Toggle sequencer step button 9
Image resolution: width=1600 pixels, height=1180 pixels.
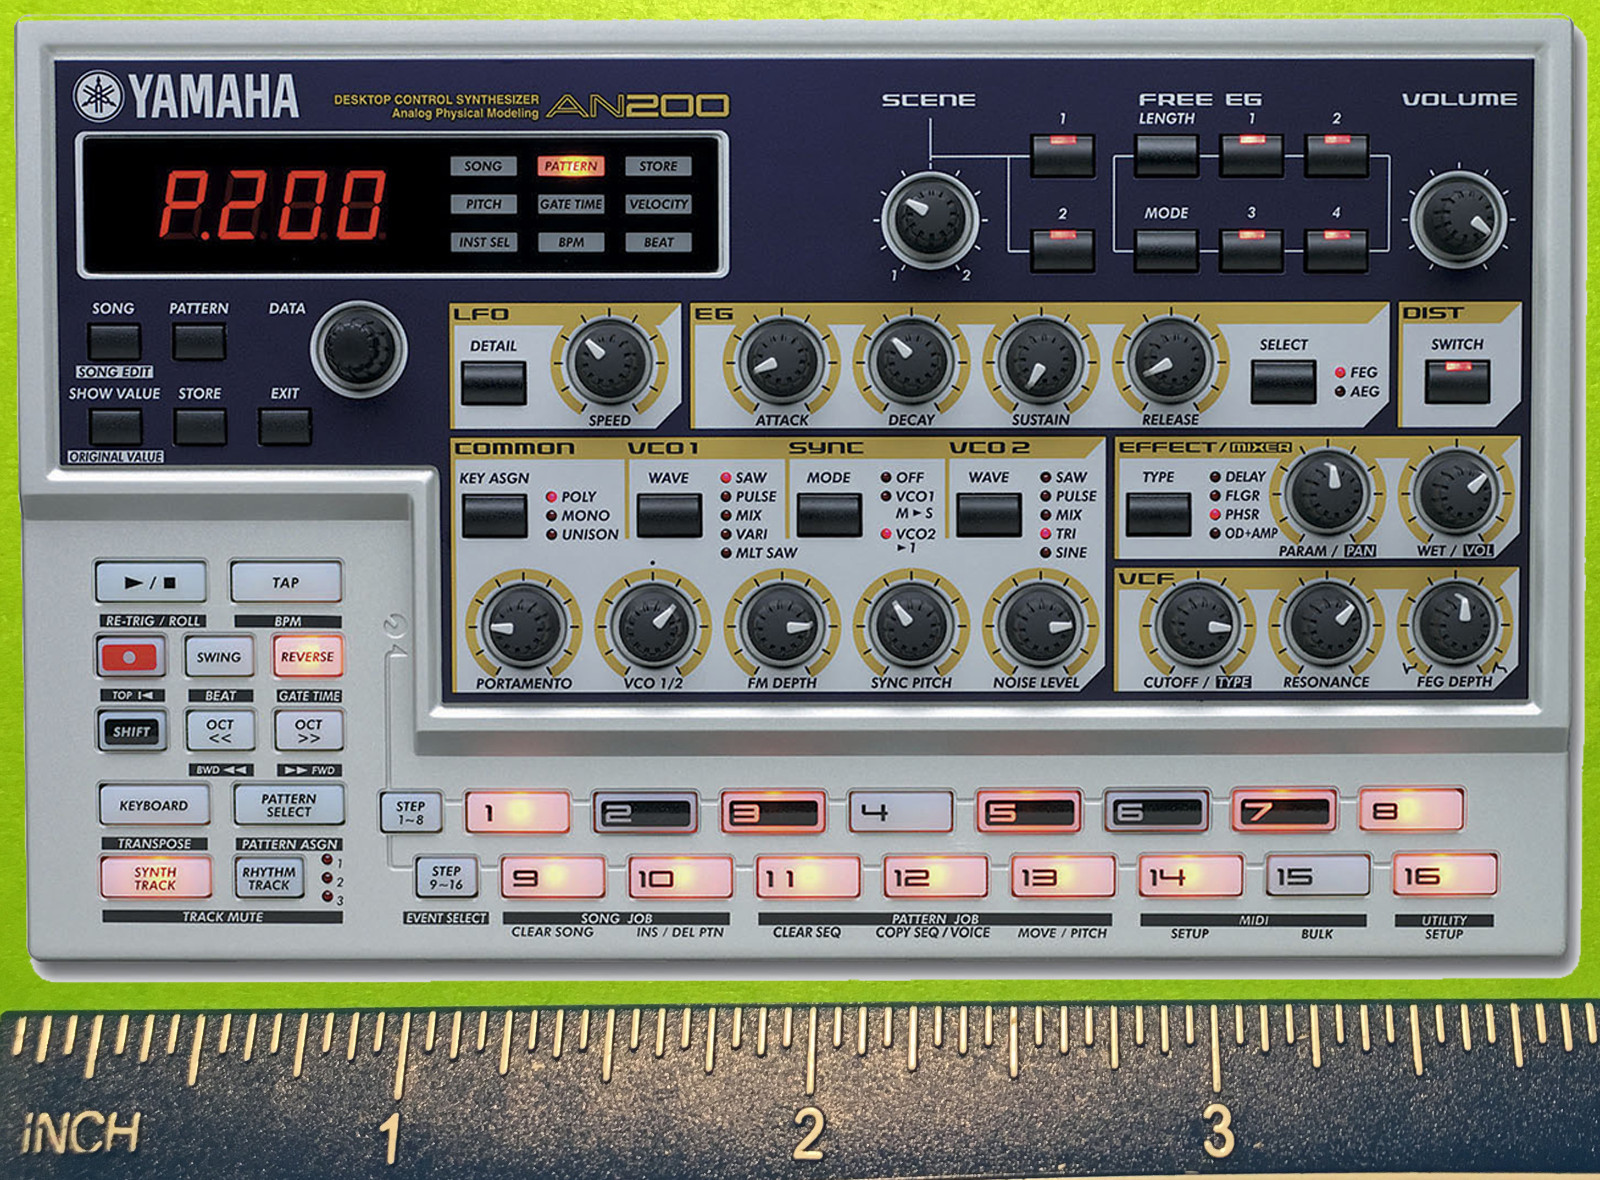[553, 877]
